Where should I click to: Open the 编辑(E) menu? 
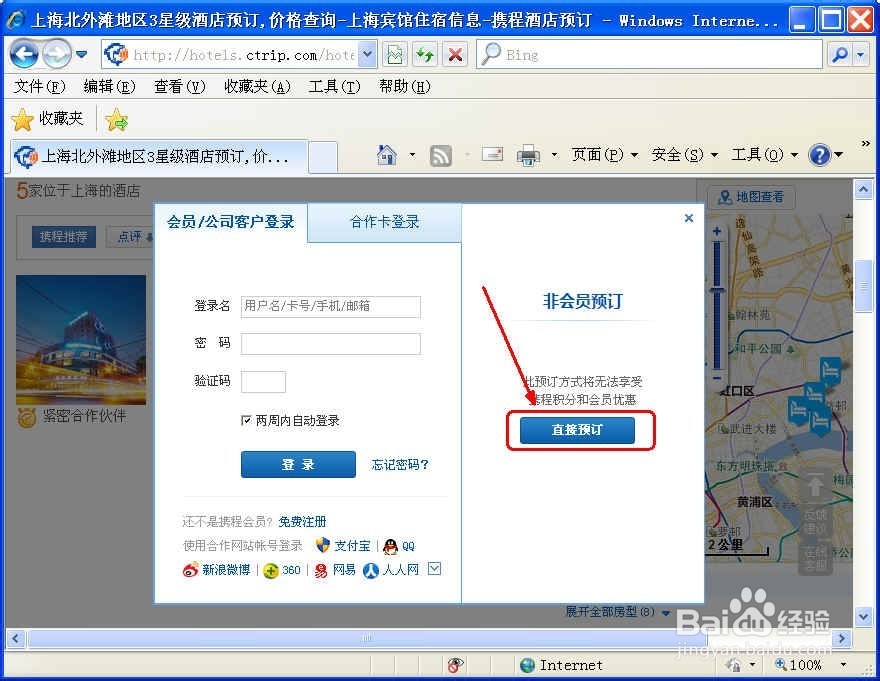tap(109, 86)
